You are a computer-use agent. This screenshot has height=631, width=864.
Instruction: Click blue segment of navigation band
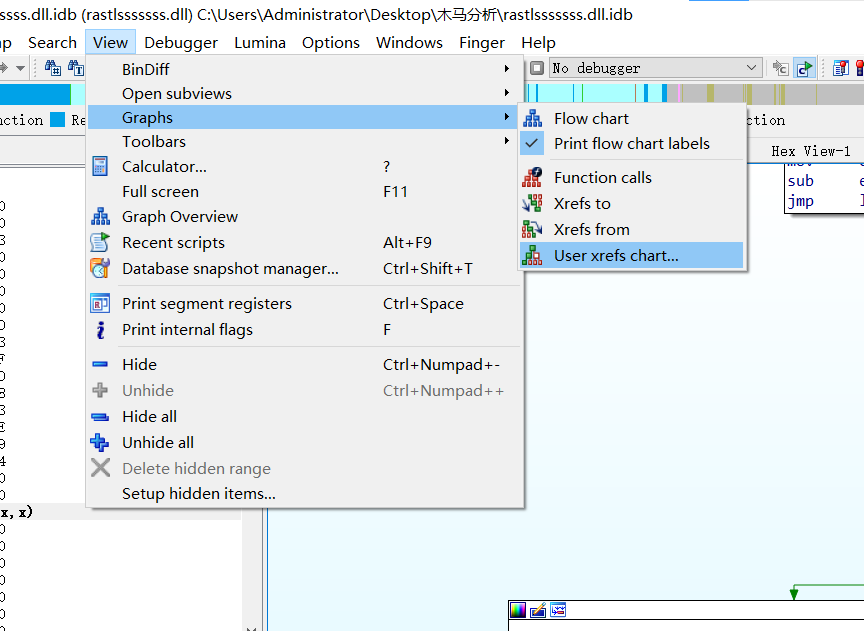point(35,94)
